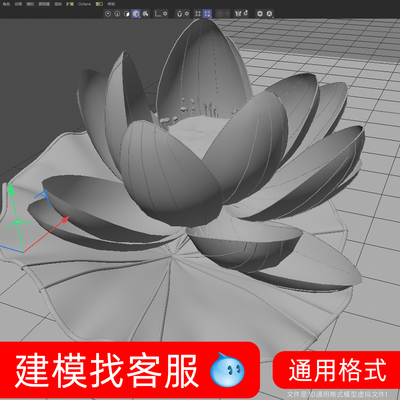400x400 pixels.
Task: Click the first greyed-out circular icon
Action: [220, 14]
